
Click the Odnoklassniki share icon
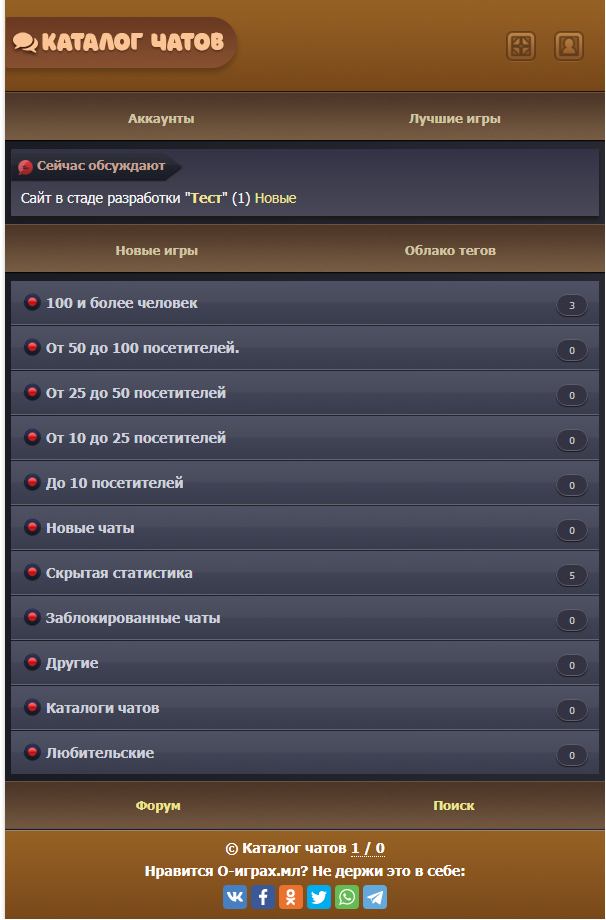[291, 897]
